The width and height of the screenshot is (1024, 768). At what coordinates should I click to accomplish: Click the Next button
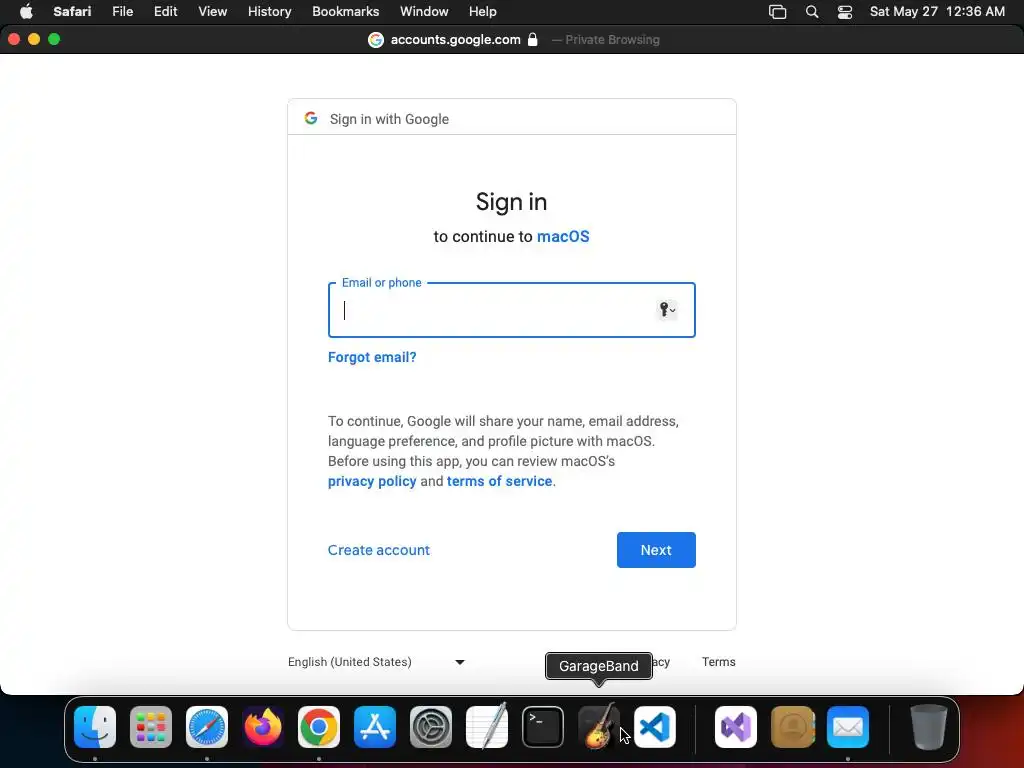click(x=656, y=550)
